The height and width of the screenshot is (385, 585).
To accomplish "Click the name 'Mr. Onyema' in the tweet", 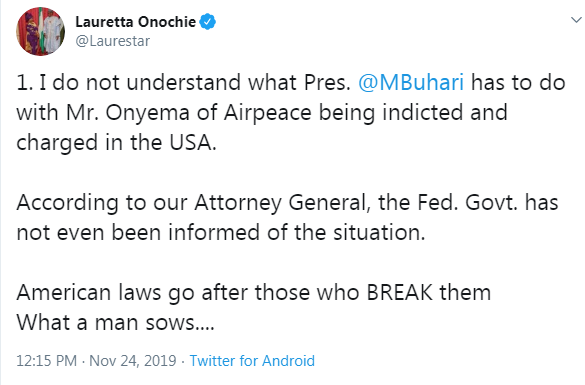I will (128, 113).
